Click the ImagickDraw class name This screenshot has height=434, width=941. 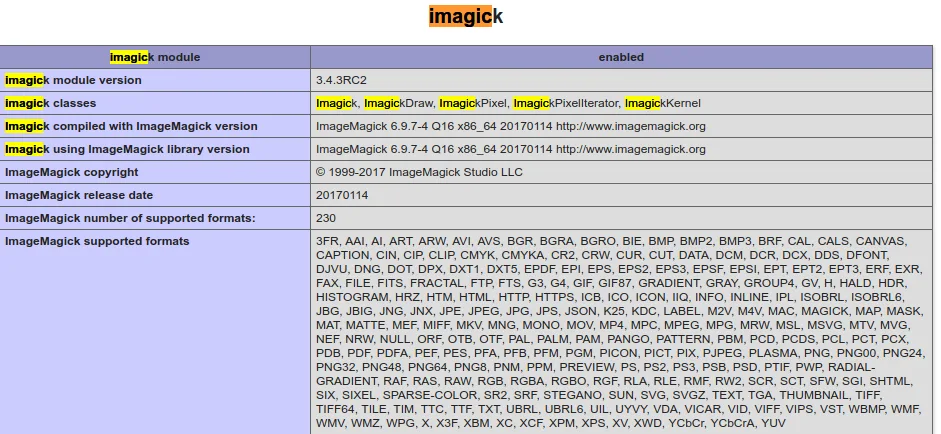pyautogui.click(x=398, y=103)
